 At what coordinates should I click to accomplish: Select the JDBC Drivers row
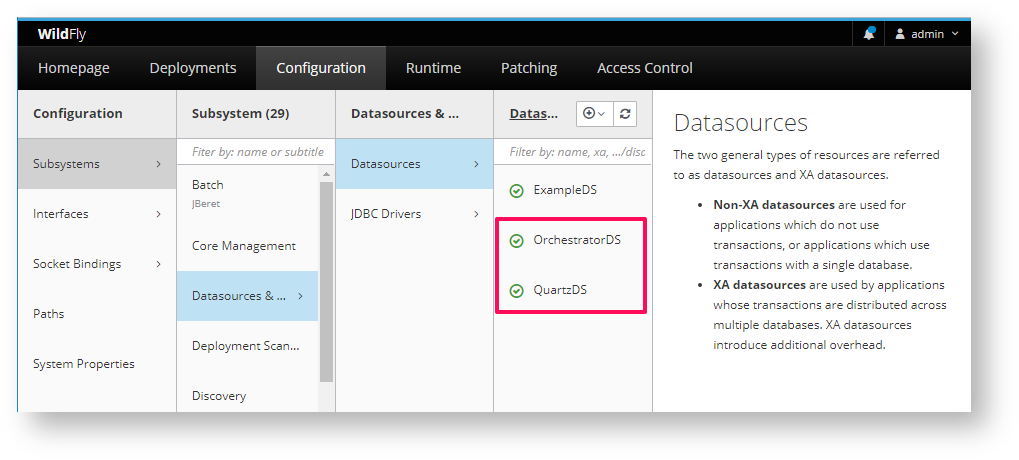tap(415, 214)
